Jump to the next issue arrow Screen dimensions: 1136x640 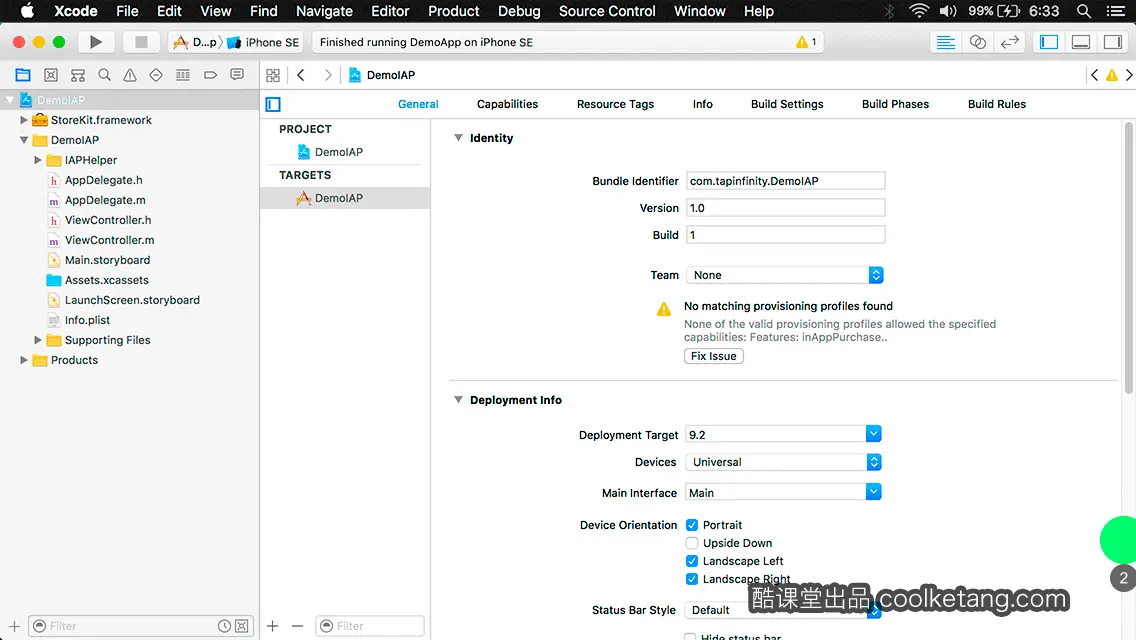(x=1129, y=75)
